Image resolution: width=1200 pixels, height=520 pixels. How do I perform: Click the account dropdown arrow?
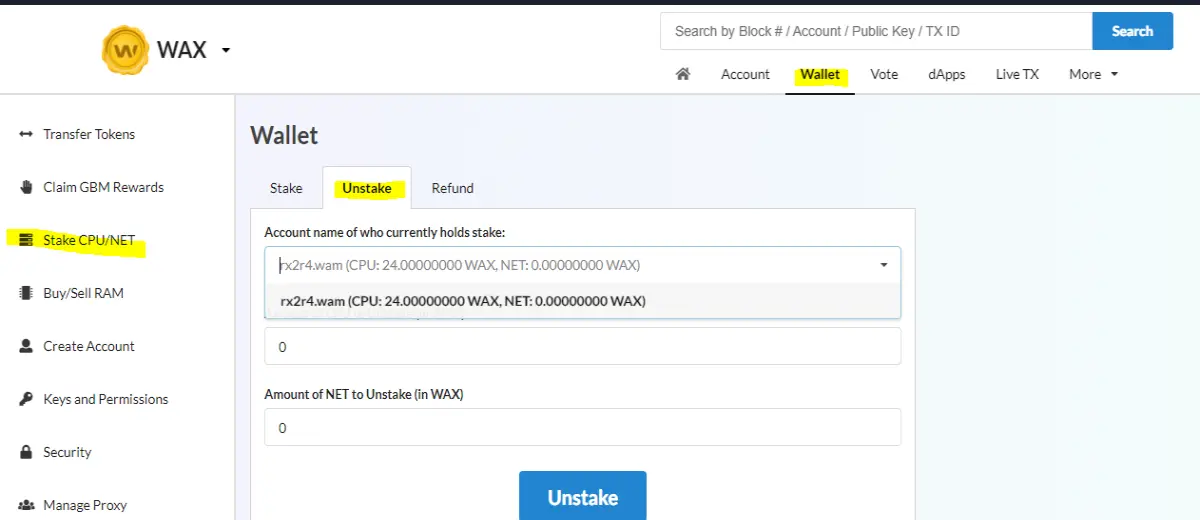pyautogui.click(x=884, y=265)
